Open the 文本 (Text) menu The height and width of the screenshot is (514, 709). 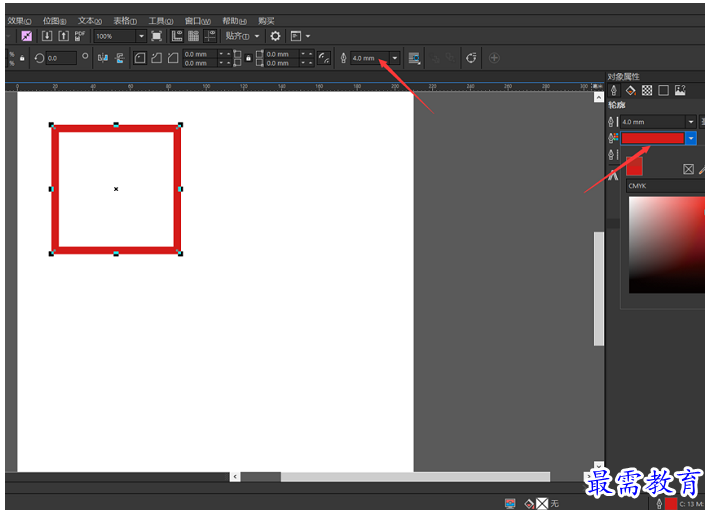(x=90, y=21)
